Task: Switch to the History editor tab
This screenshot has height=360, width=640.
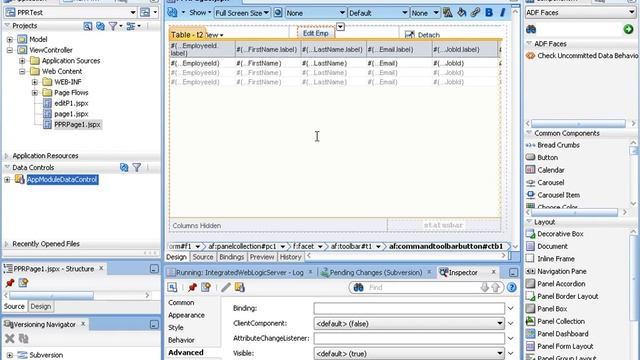Action: 290,257
